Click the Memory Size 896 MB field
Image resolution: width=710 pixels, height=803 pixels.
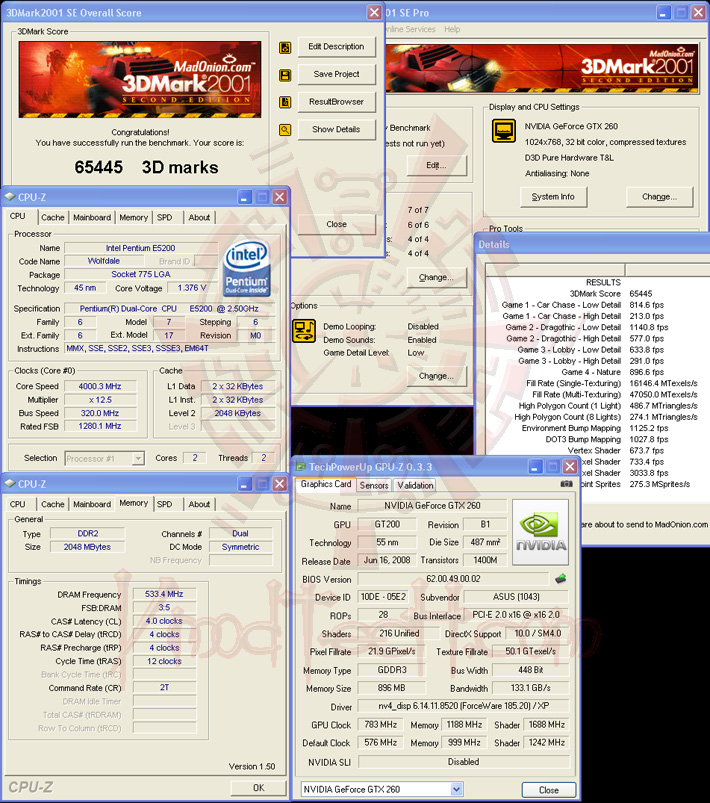click(x=391, y=688)
